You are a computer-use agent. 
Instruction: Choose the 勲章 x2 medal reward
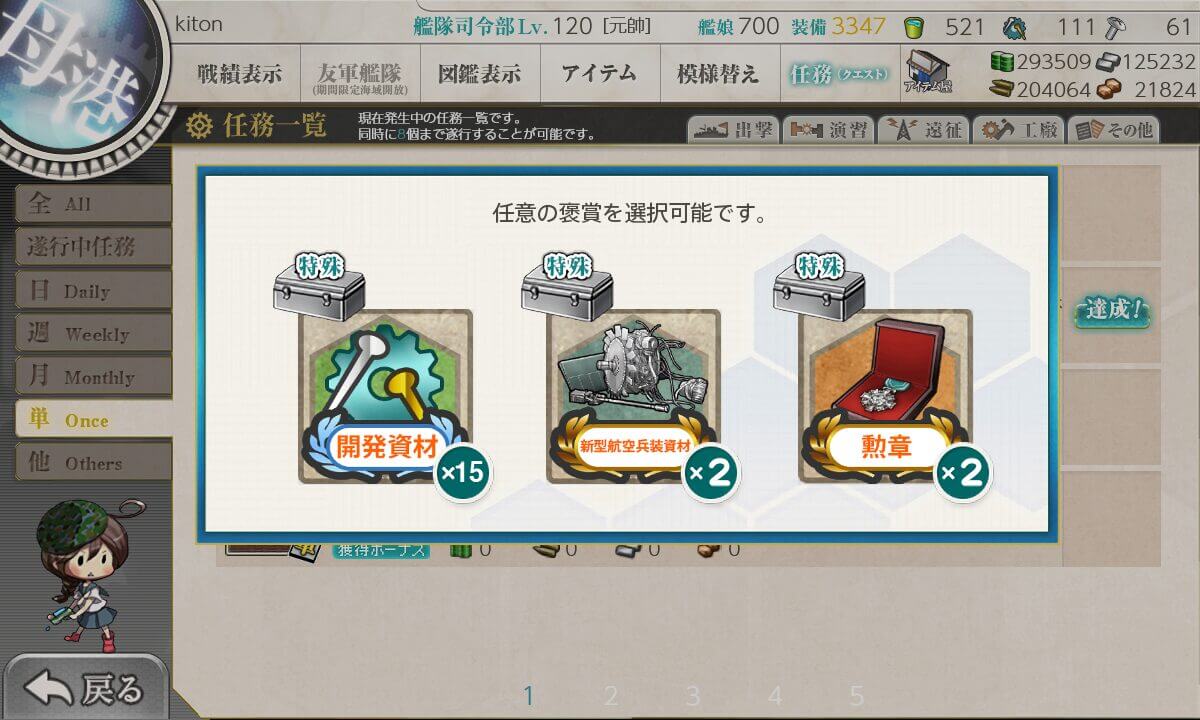(x=885, y=395)
